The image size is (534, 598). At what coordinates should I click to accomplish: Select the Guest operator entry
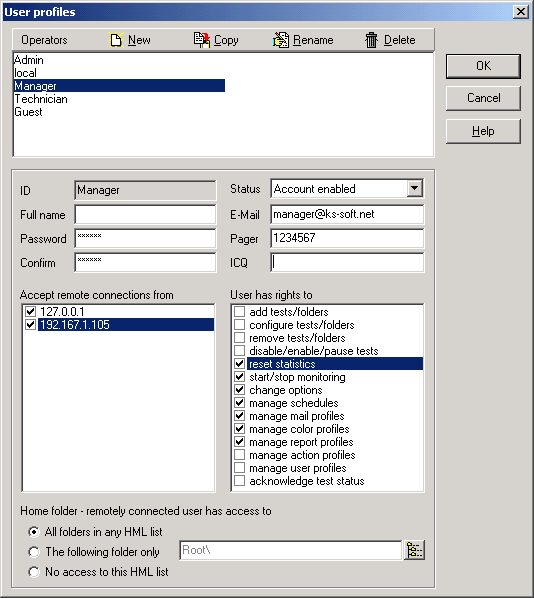click(28, 112)
